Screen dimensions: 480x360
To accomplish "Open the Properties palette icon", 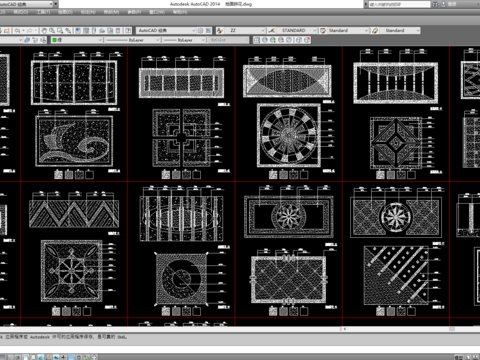I will point(78,31).
